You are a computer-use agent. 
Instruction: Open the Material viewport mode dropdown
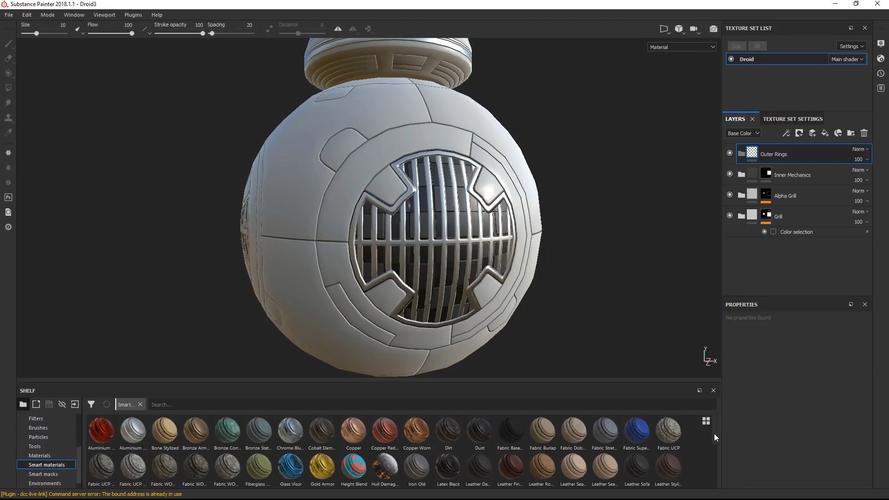coord(682,47)
